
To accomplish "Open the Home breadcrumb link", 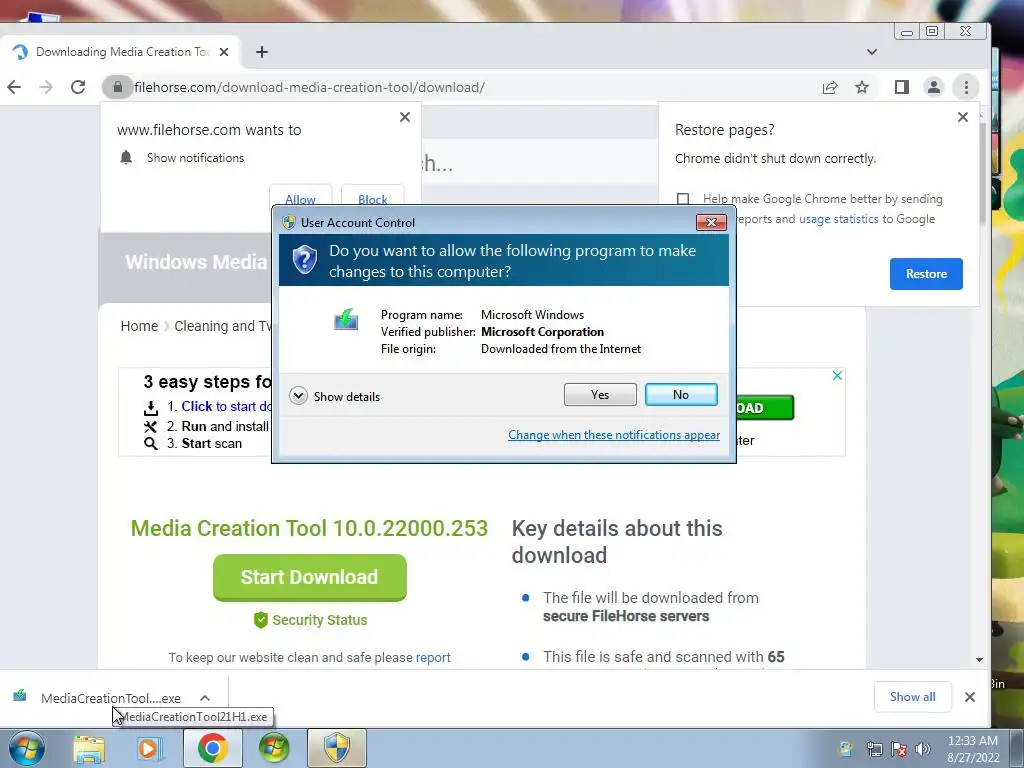I will pyautogui.click(x=139, y=326).
